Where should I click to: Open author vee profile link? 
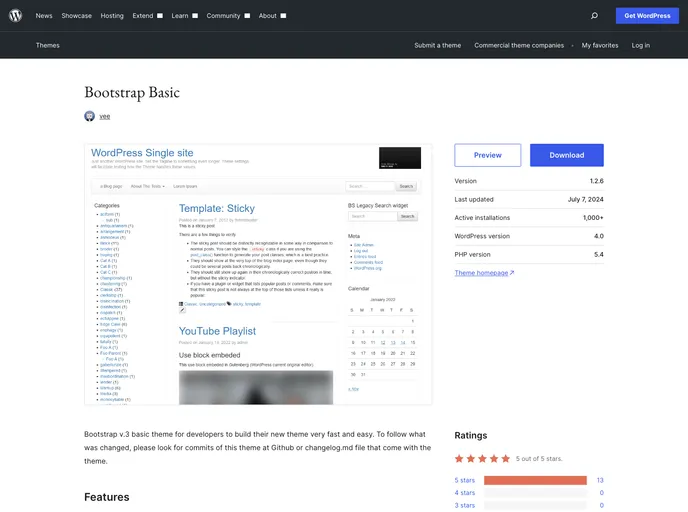coord(104,116)
